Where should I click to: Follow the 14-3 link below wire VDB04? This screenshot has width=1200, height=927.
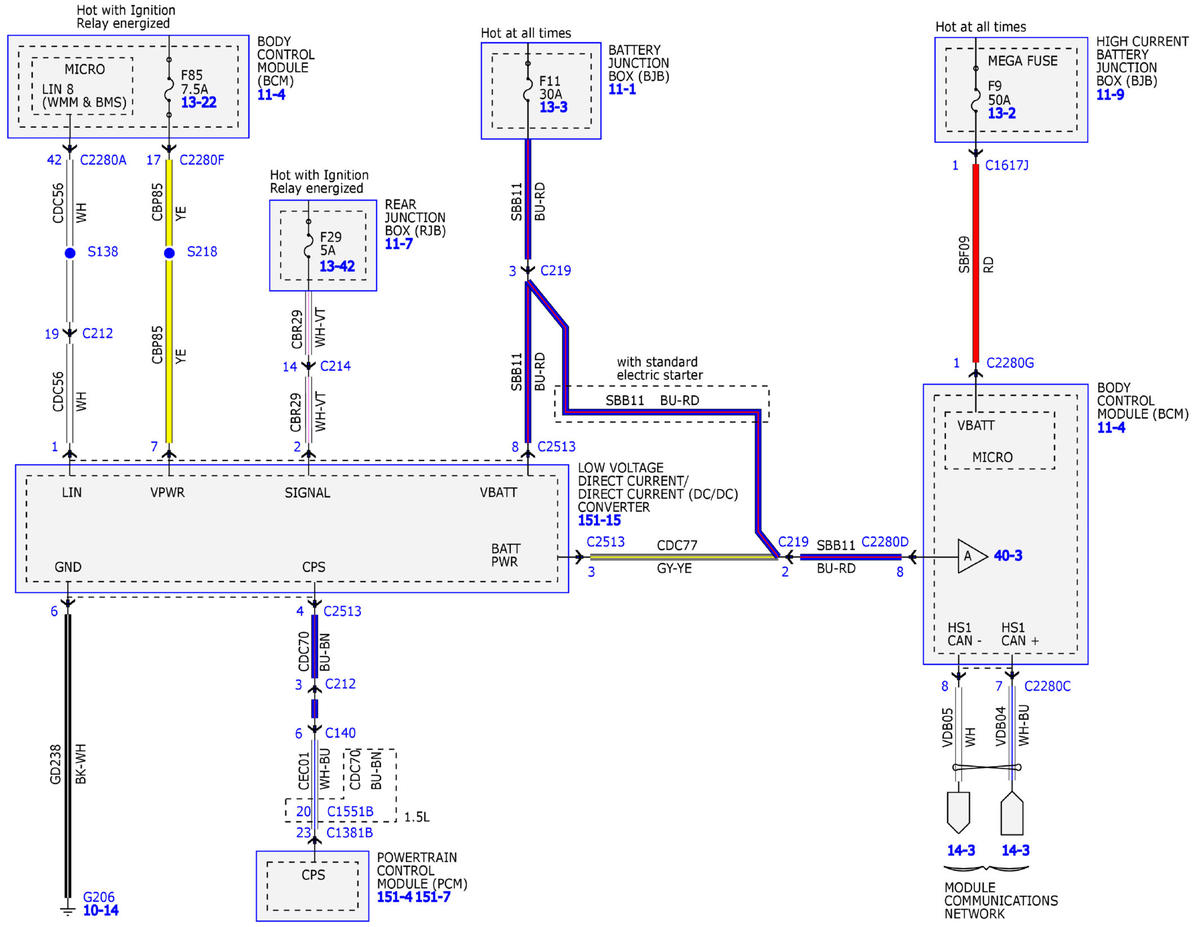[x=1015, y=850]
